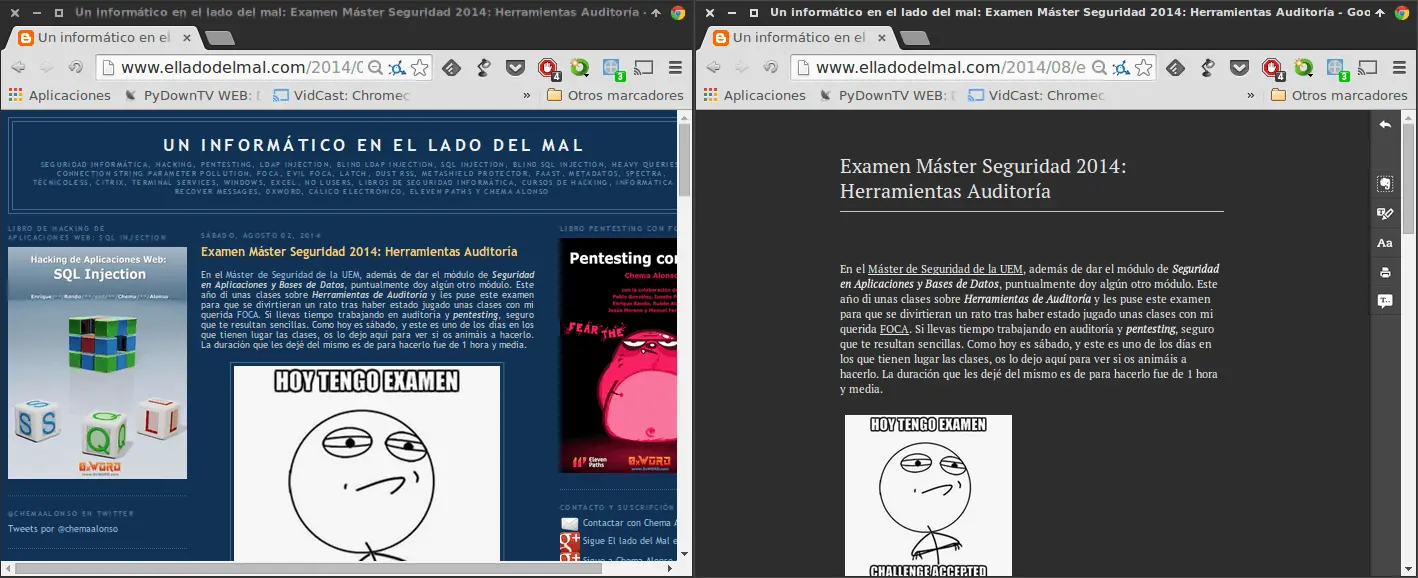
Task: Click address bar URL in right window
Action: (x=951, y=68)
